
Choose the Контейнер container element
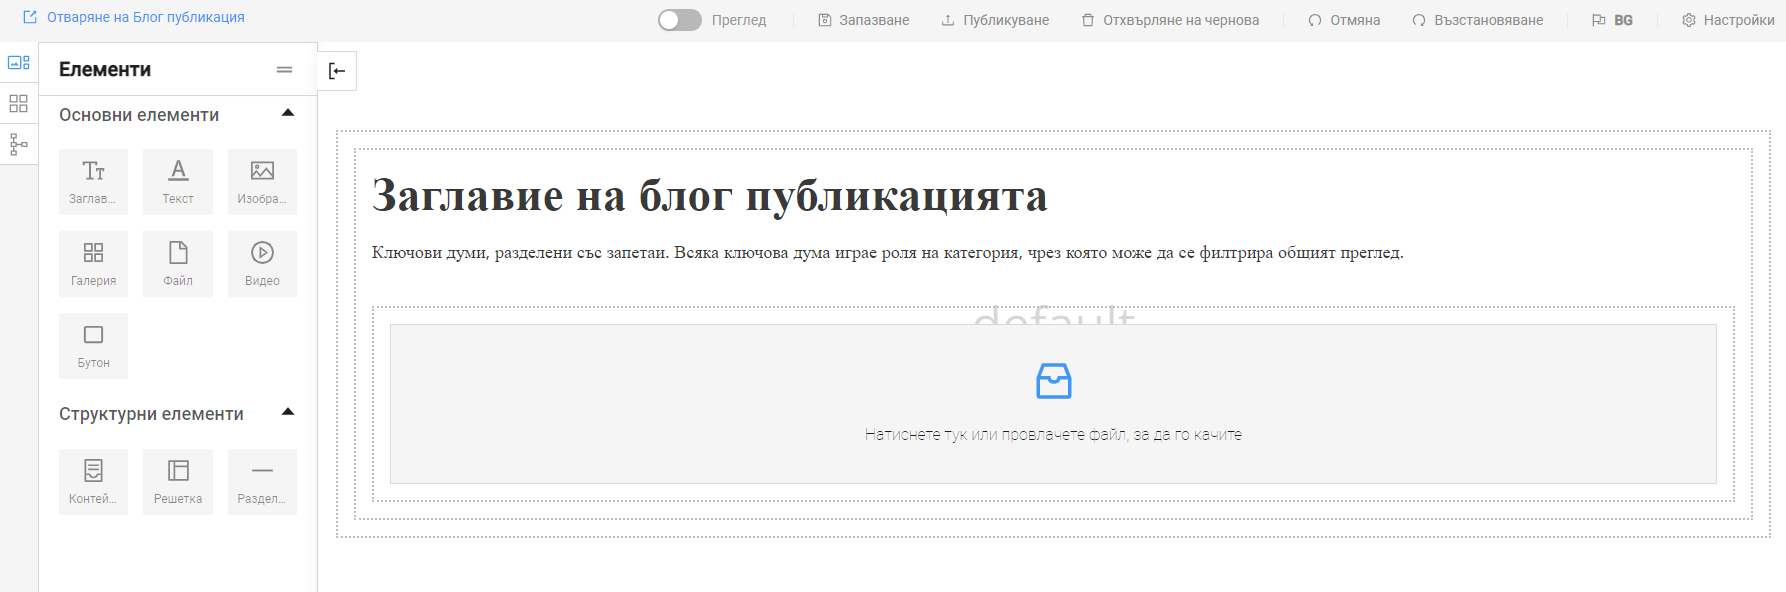pyautogui.click(x=93, y=481)
